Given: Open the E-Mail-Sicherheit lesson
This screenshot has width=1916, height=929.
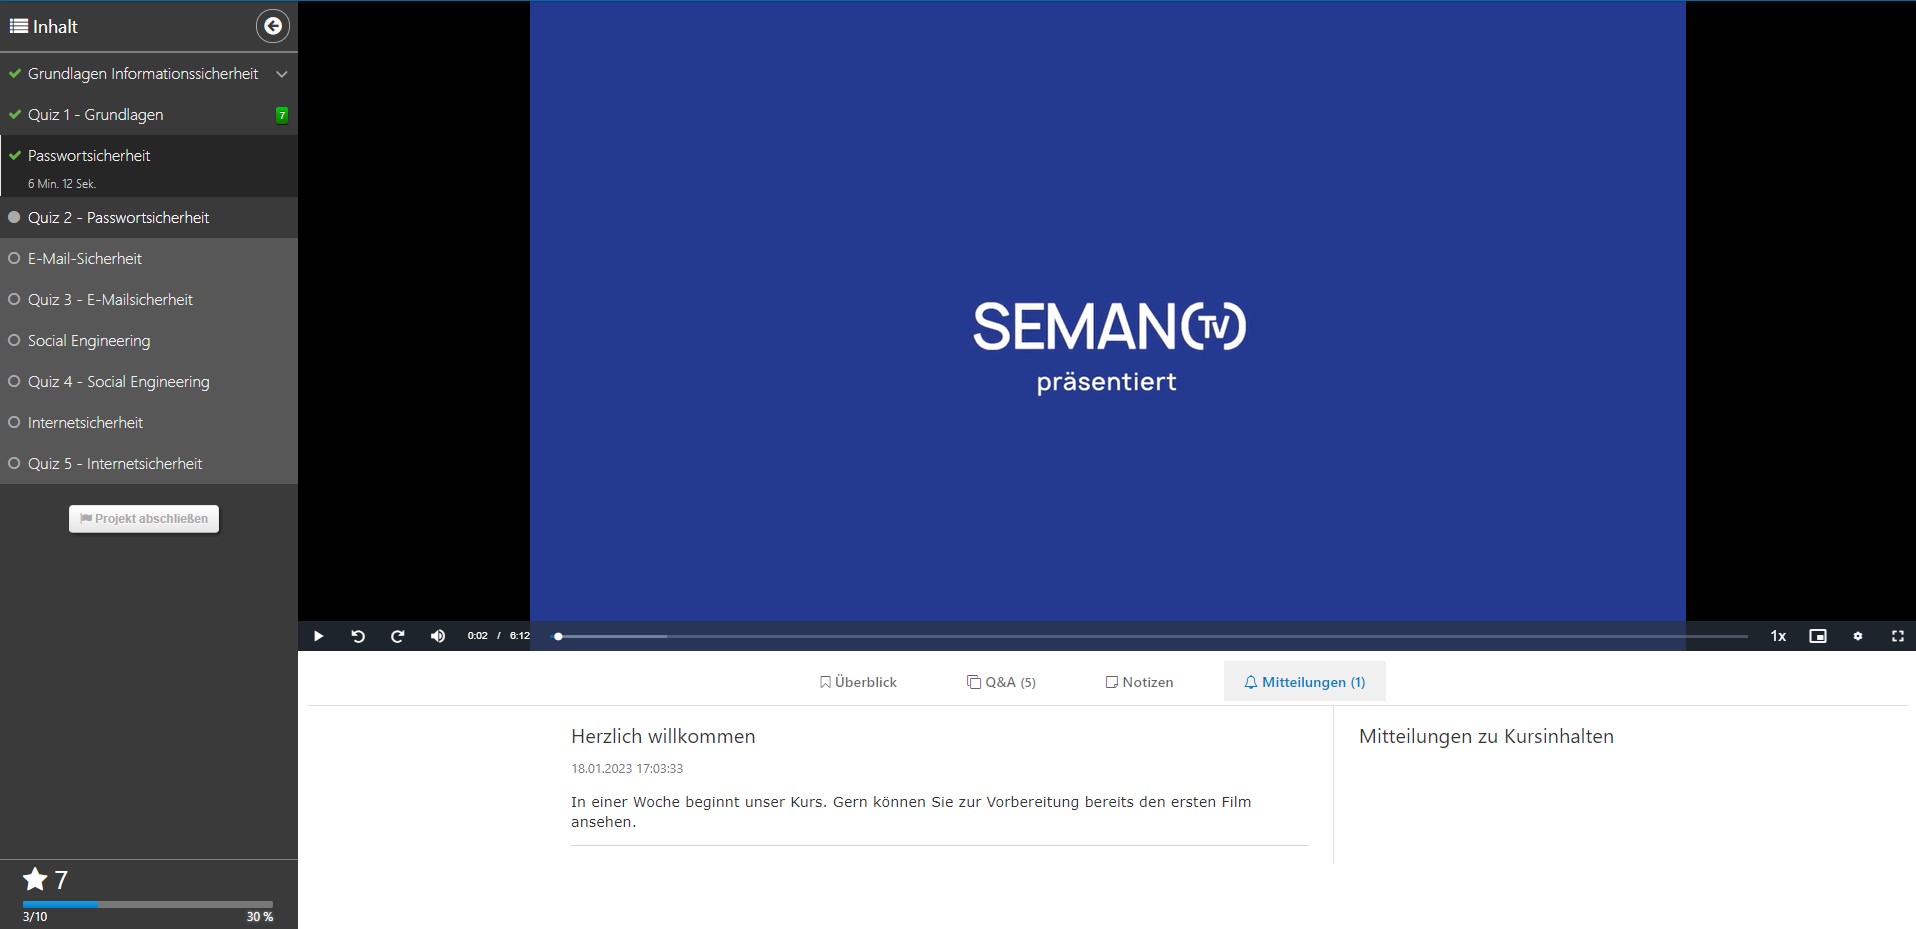Looking at the screenshot, I should (149, 258).
